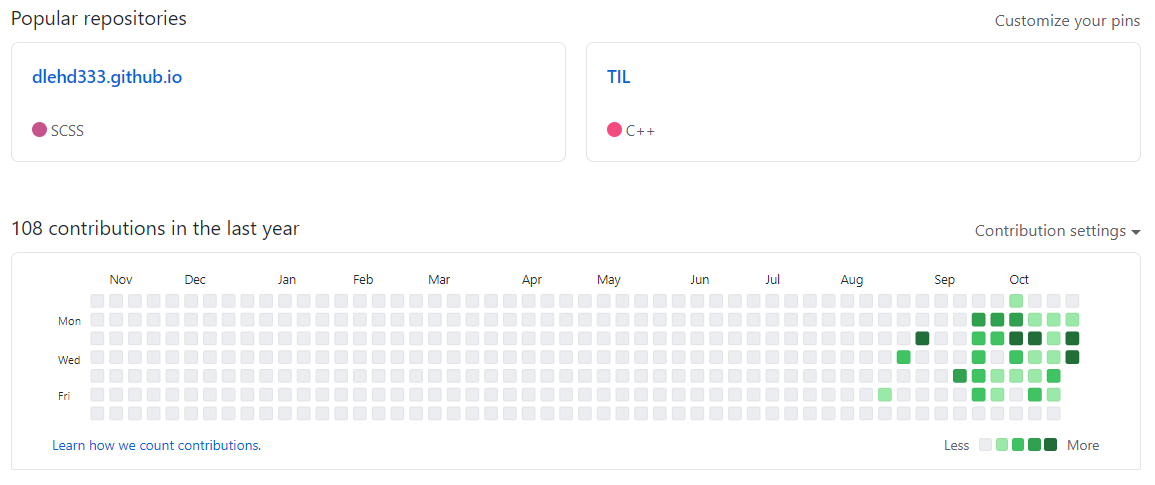1155x485 pixels.
Task: Open Learn how we count contributions link
Action: point(156,445)
